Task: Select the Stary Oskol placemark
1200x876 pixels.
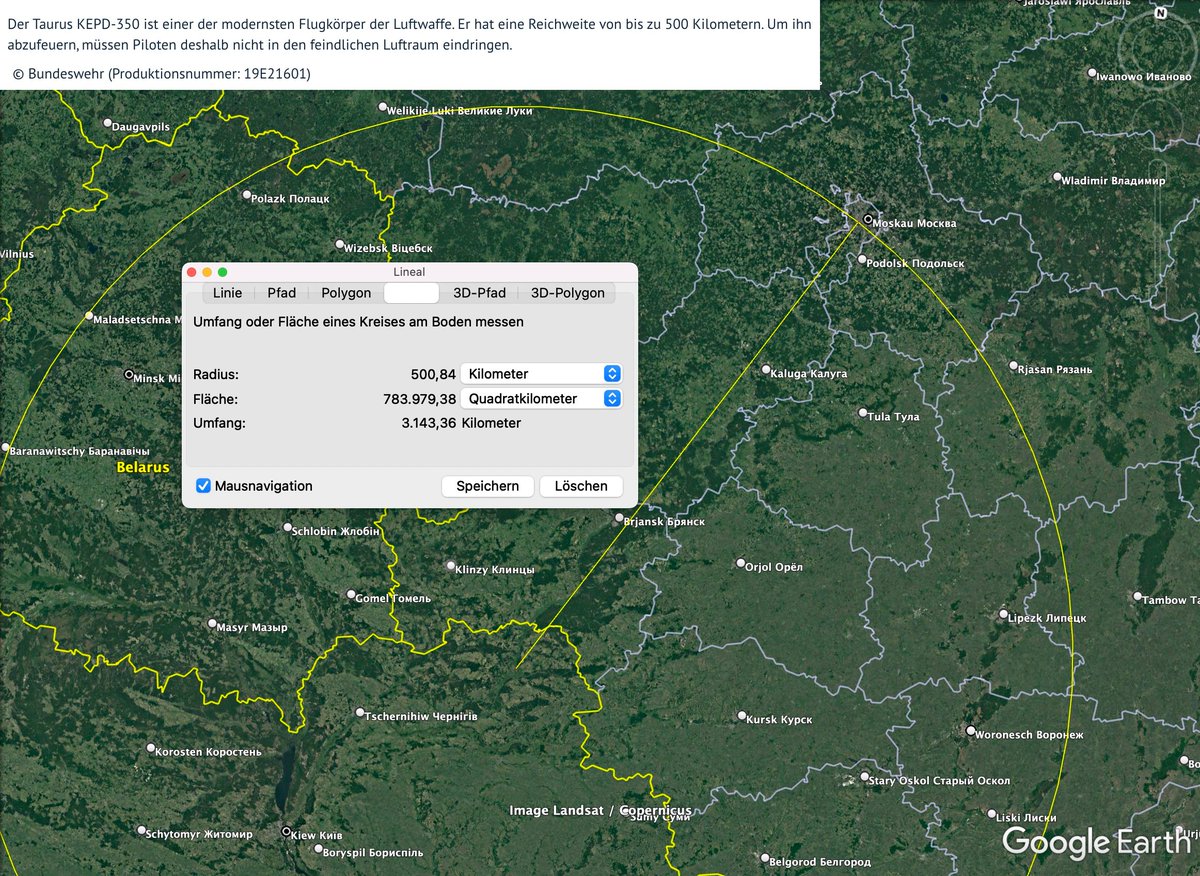Action: (x=865, y=777)
